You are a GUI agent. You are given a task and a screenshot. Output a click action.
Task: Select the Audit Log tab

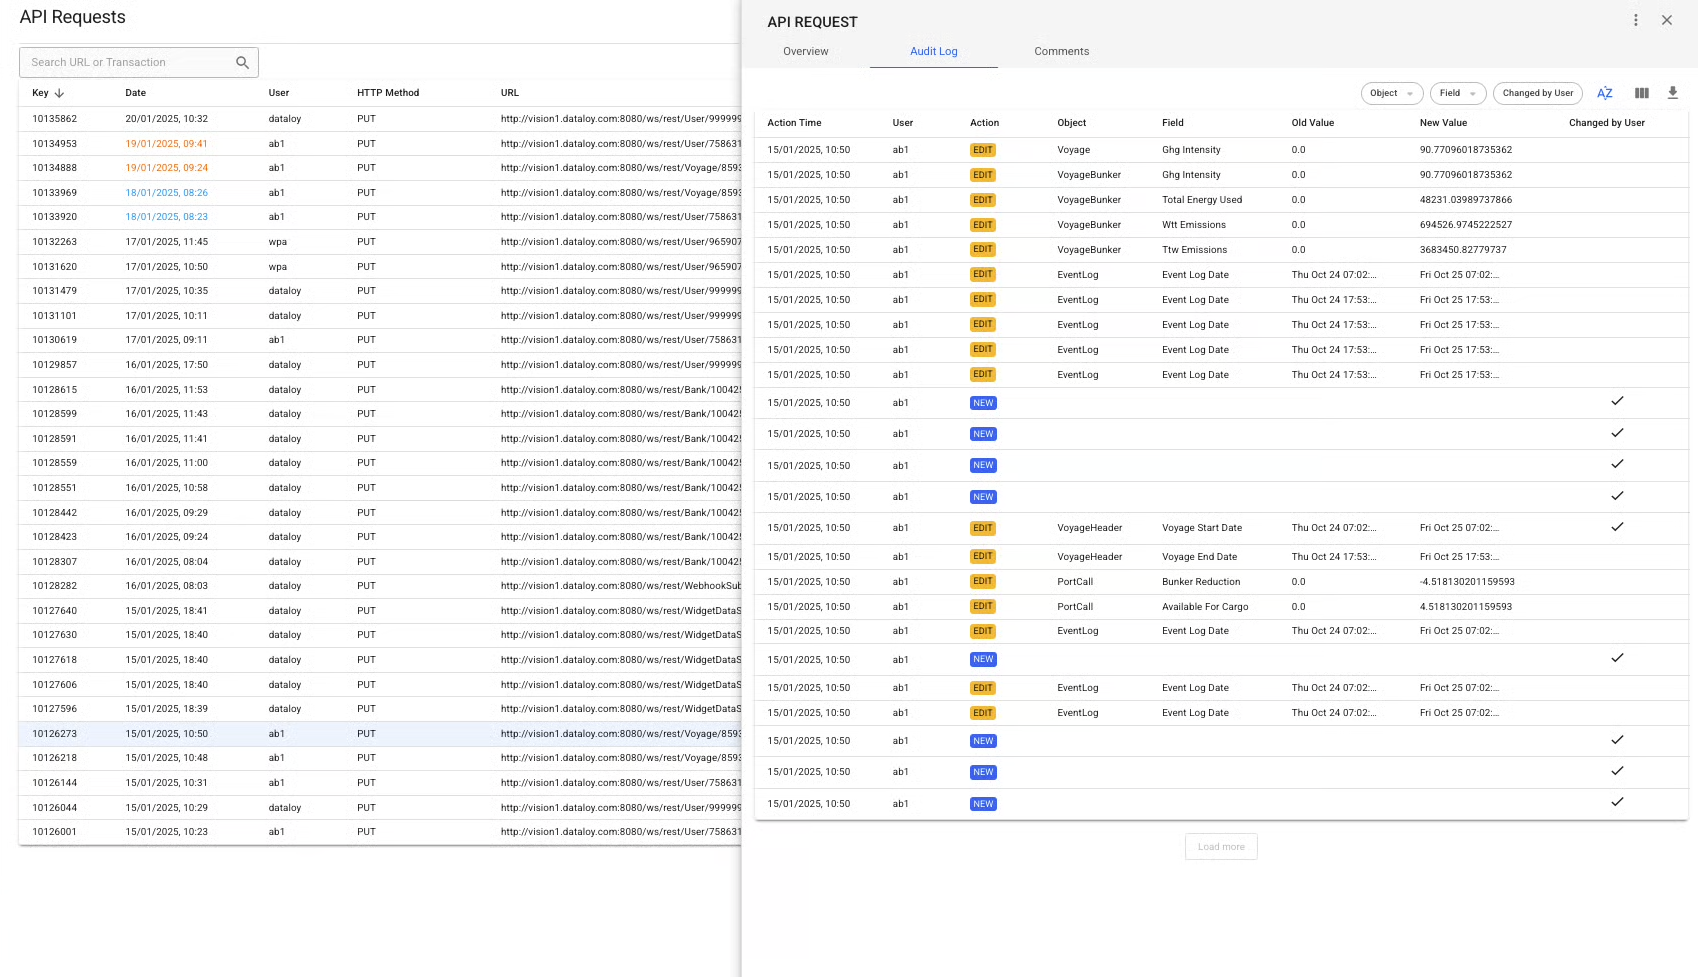point(933,51)
